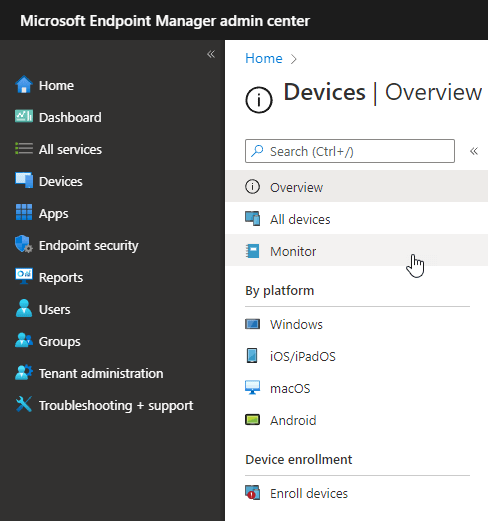Viewport: 488px width, 521px height.
Task: Select the All services list icon
Action: tap(24, 148)
